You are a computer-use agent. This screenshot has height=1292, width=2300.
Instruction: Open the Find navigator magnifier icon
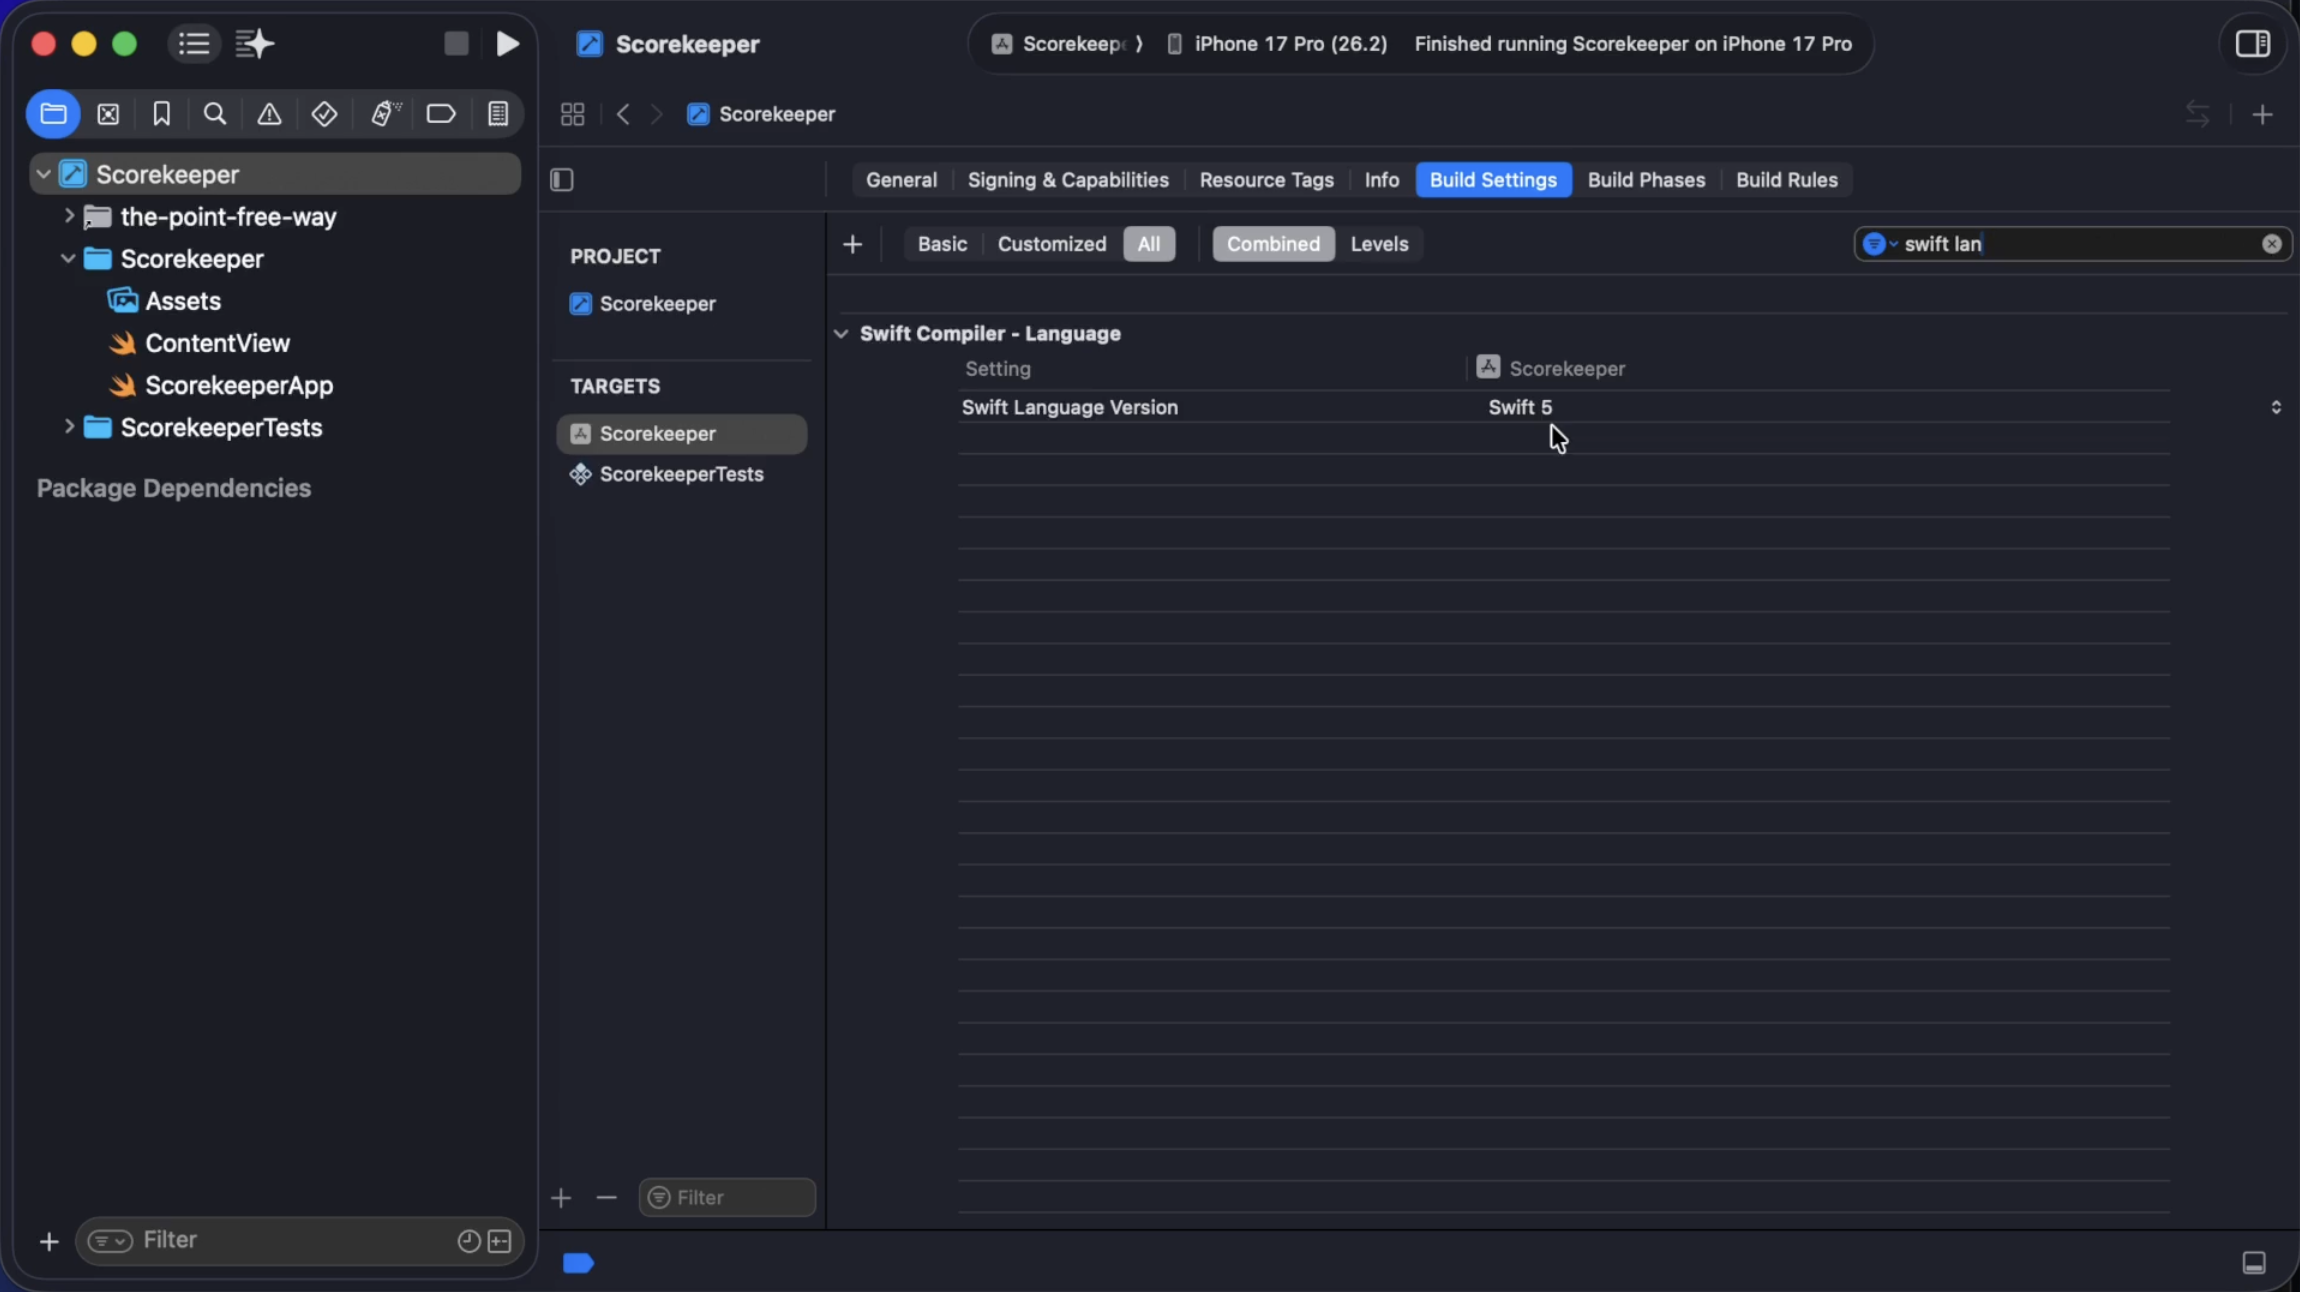[x=214, y=114]
